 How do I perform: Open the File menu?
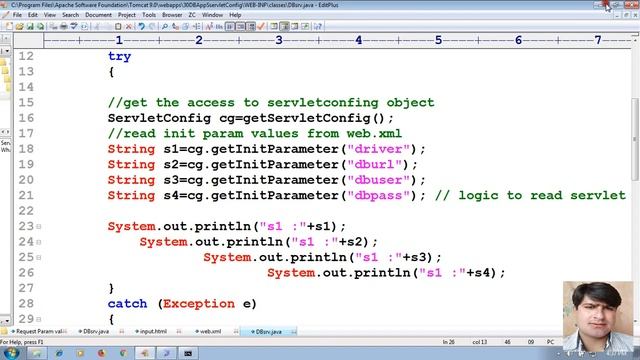point(17,15)
